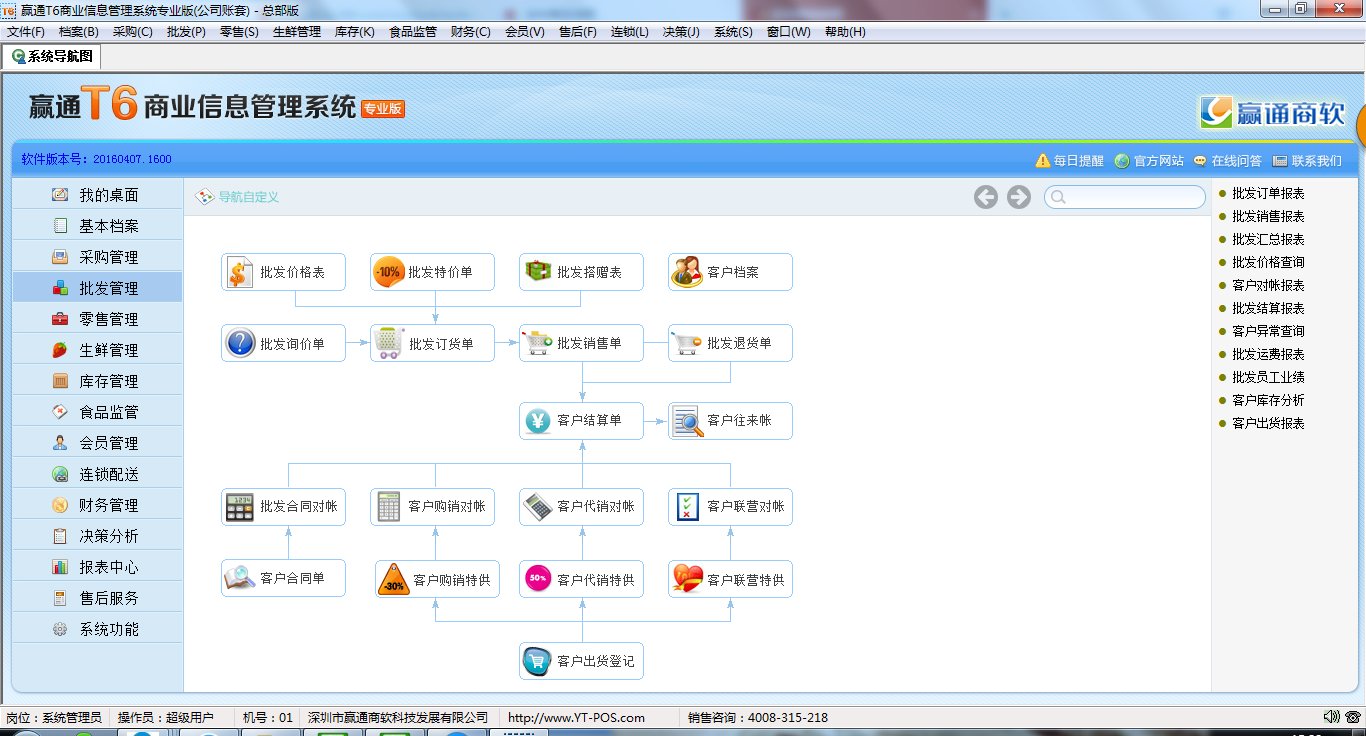The height and width of the screenshot is (736, 1366).
Task: Open 客户购销特供 -30% tag node
Action: coord(437,579)
